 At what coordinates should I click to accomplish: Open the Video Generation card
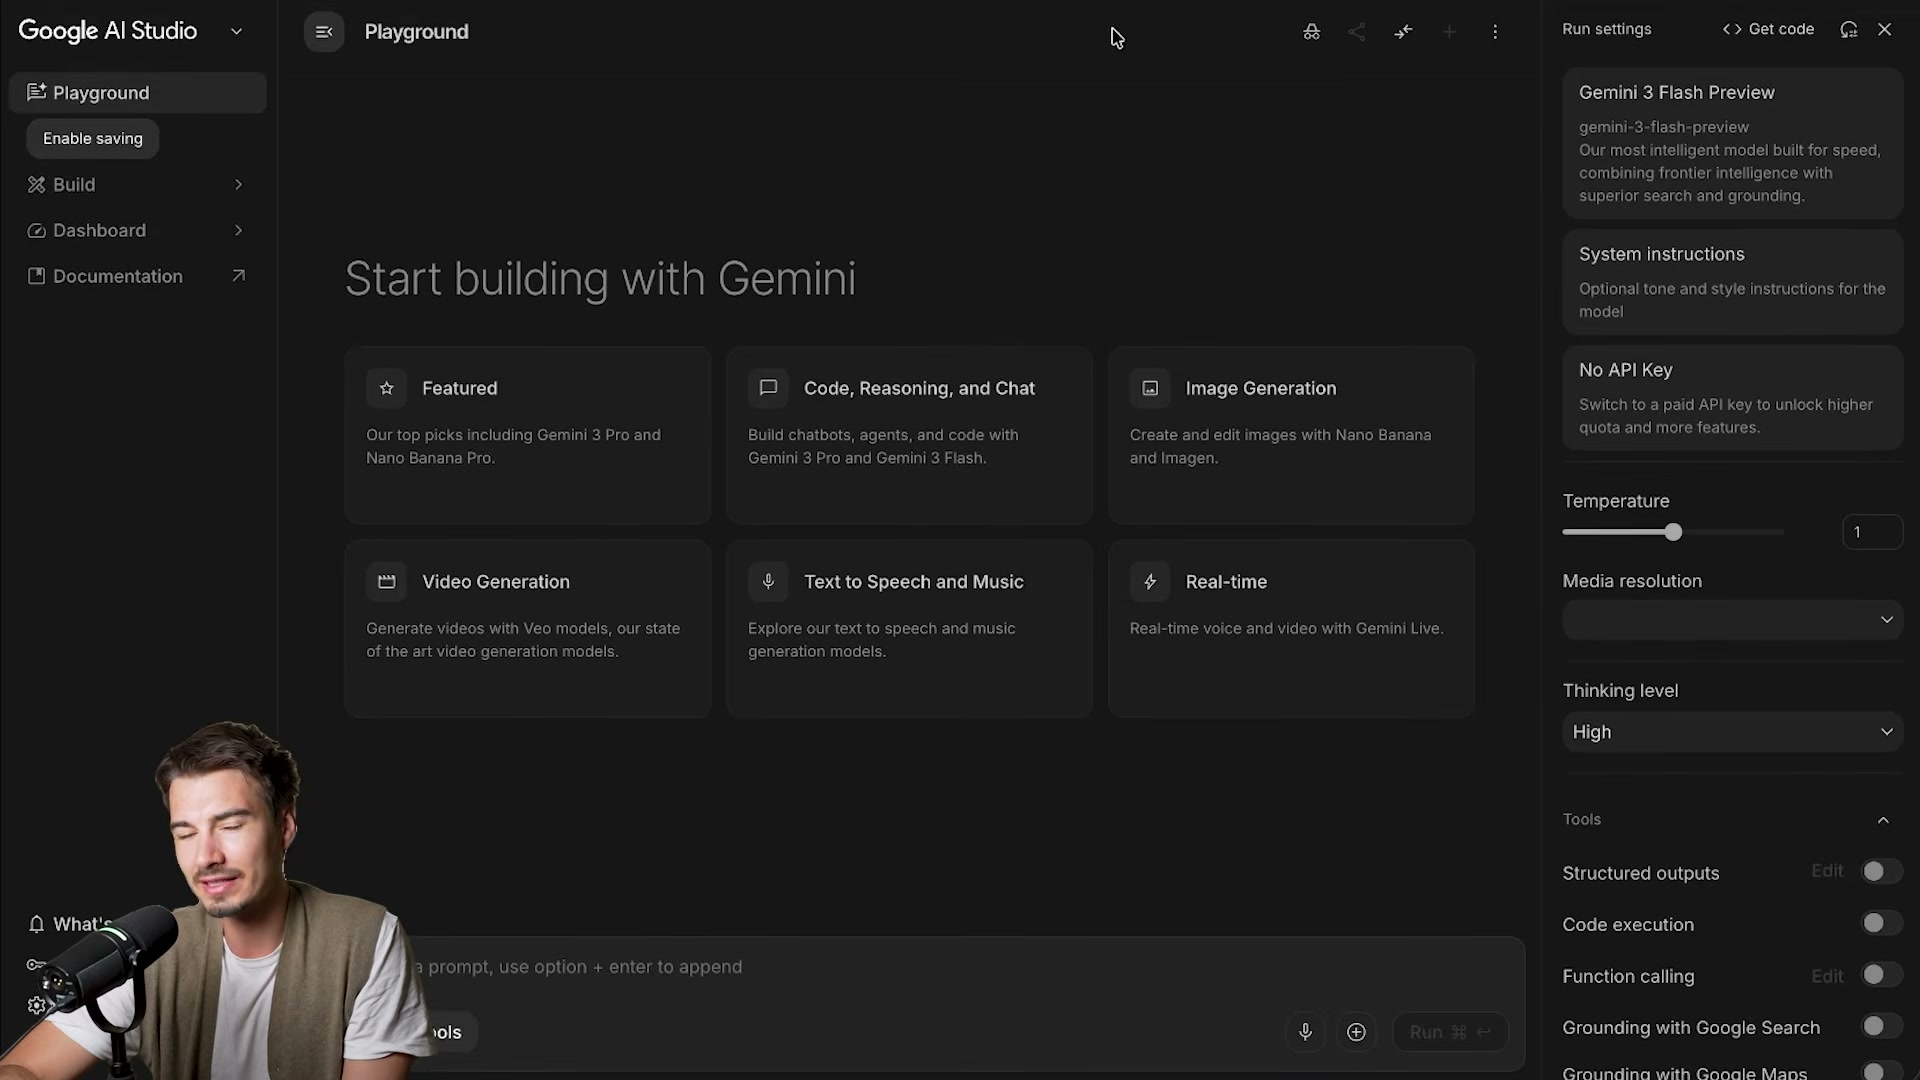[528, 629]
